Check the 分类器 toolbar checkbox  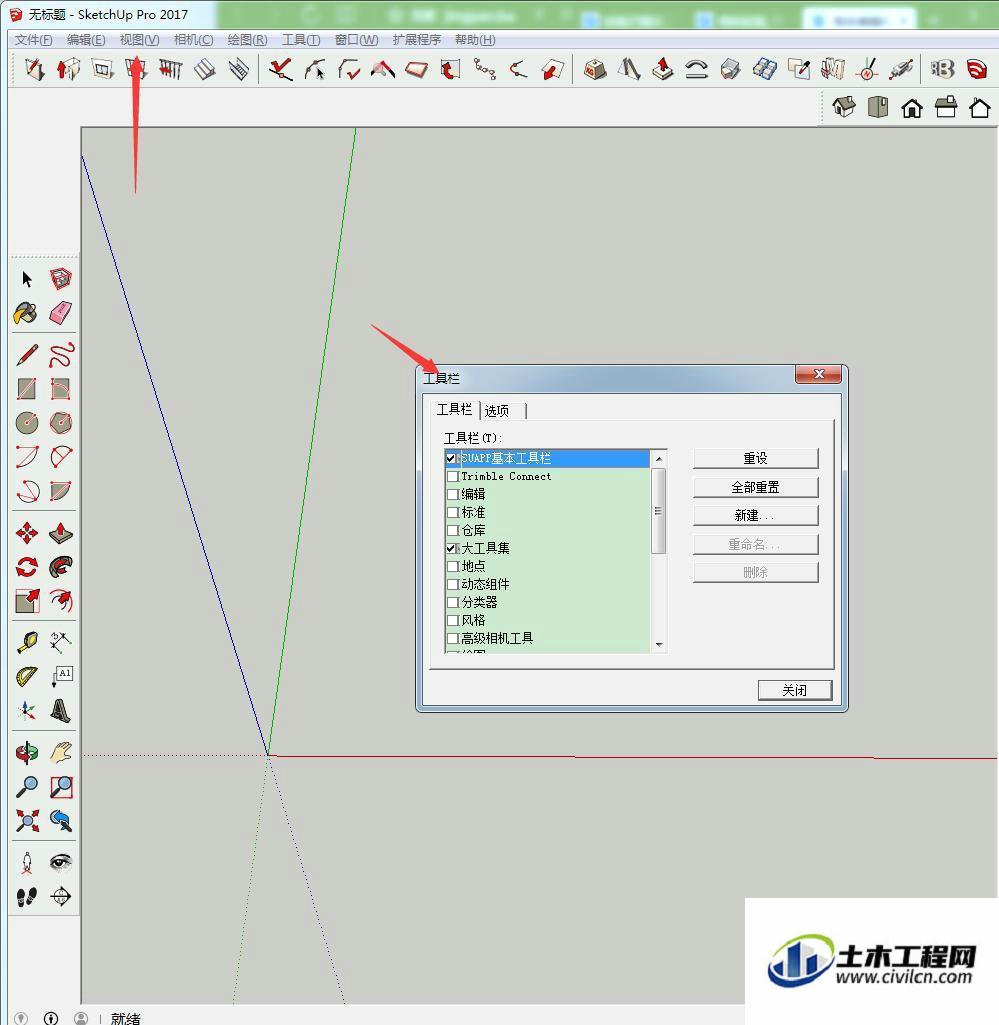pos(452,602)
